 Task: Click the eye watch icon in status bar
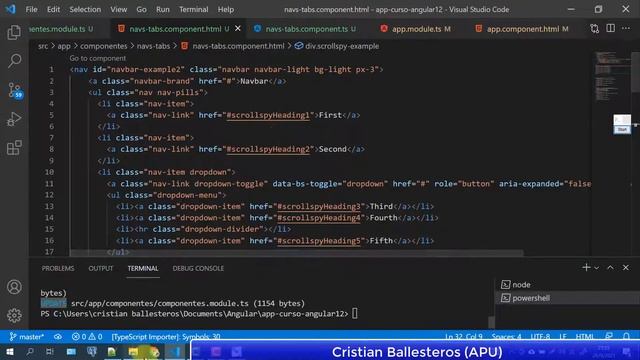pos(58,337)
